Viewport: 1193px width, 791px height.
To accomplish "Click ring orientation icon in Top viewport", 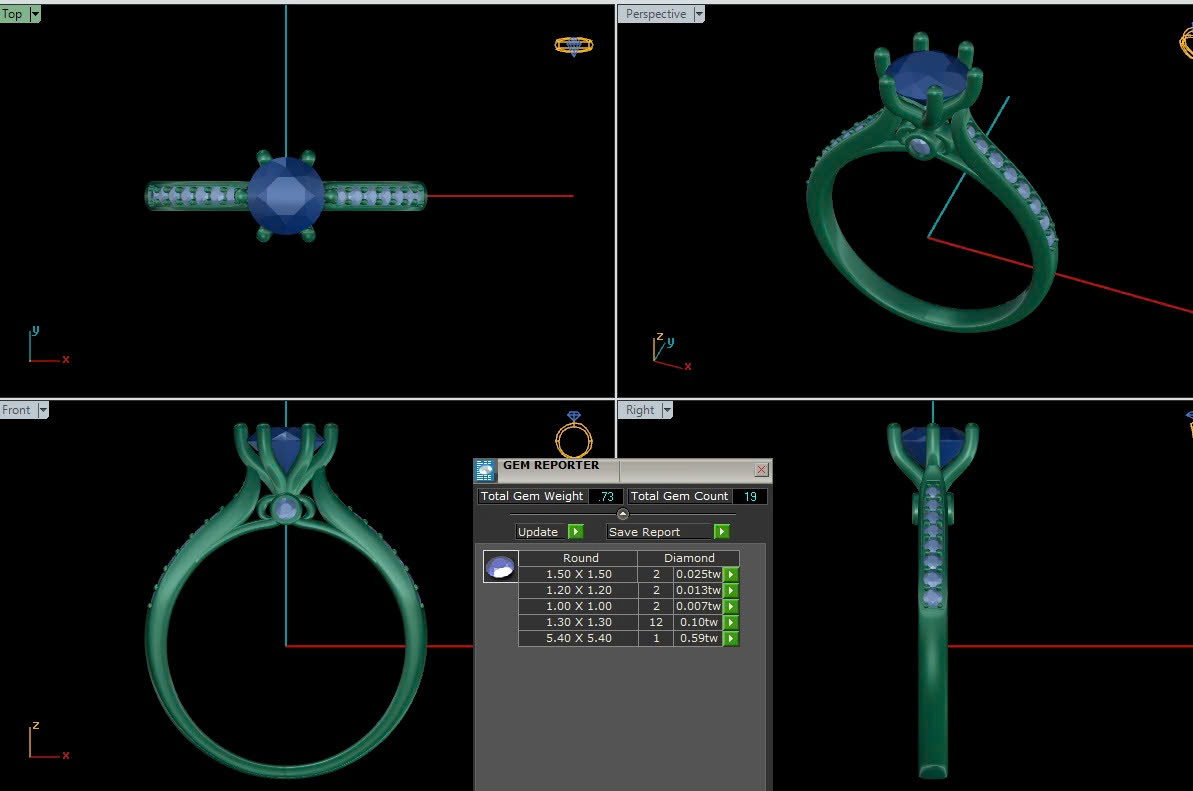I will pos(573,46).
